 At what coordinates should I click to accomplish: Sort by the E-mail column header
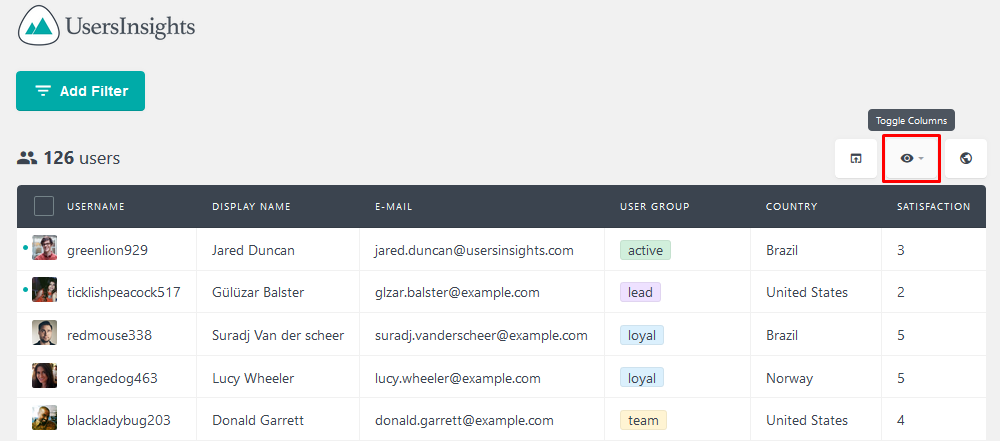pyautogui.click(x=393, y=207)
